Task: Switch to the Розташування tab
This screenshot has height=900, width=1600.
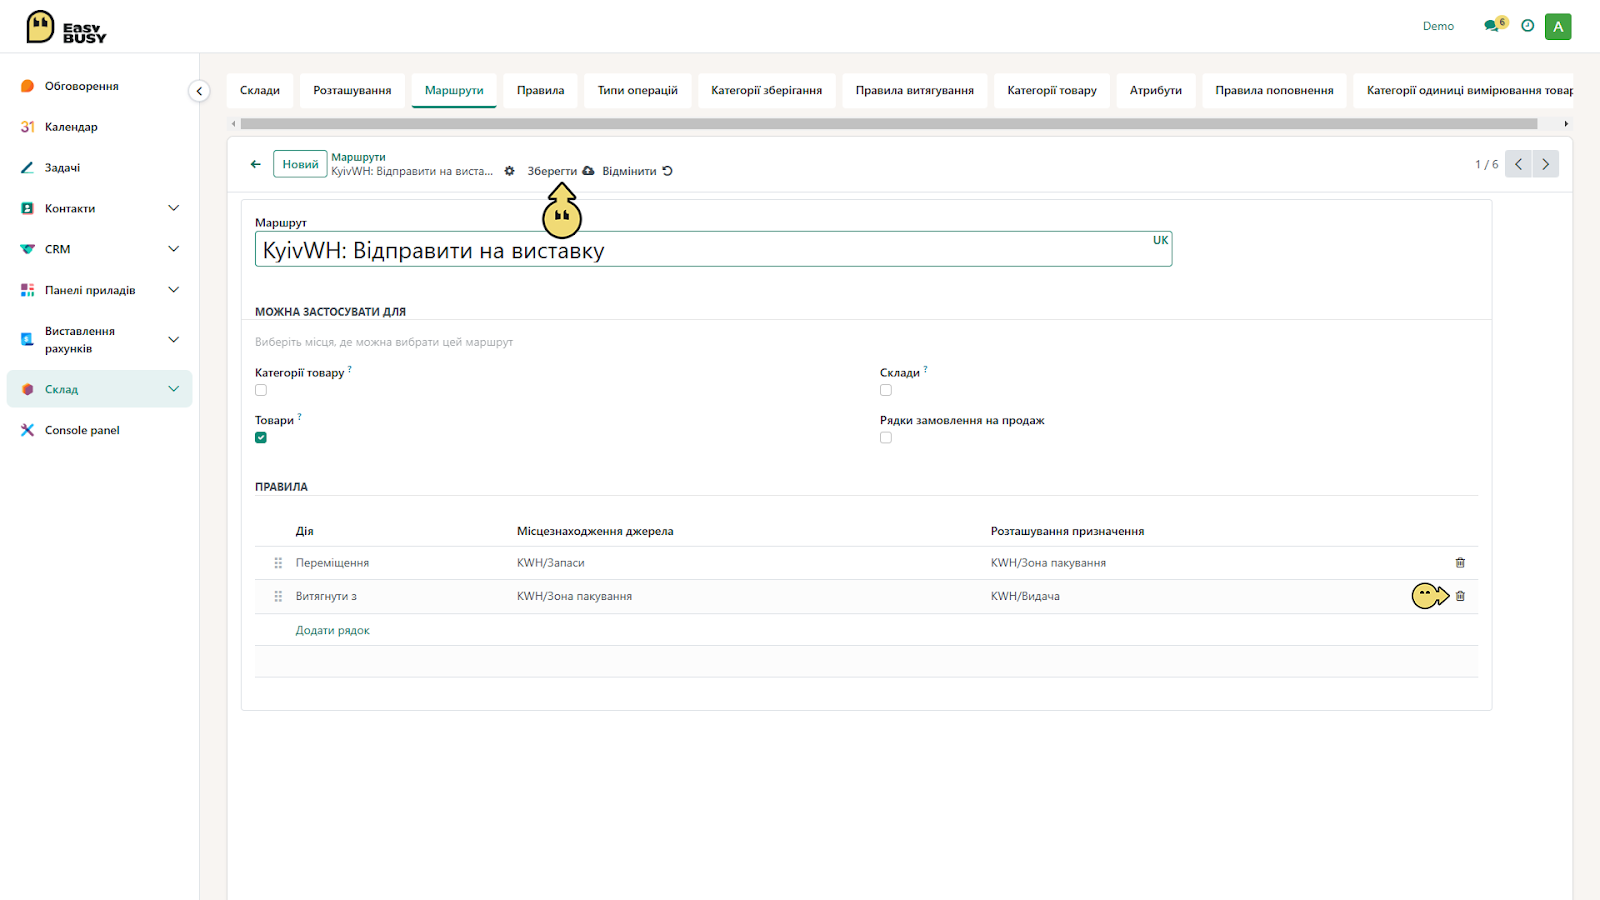Action: (x=352, y=90)
